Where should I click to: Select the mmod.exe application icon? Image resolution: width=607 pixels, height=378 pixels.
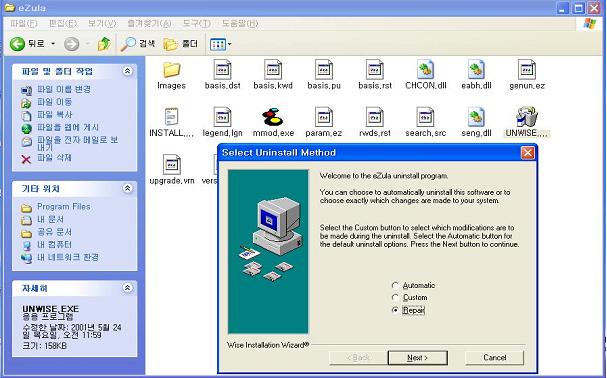[x=273, y=117]
